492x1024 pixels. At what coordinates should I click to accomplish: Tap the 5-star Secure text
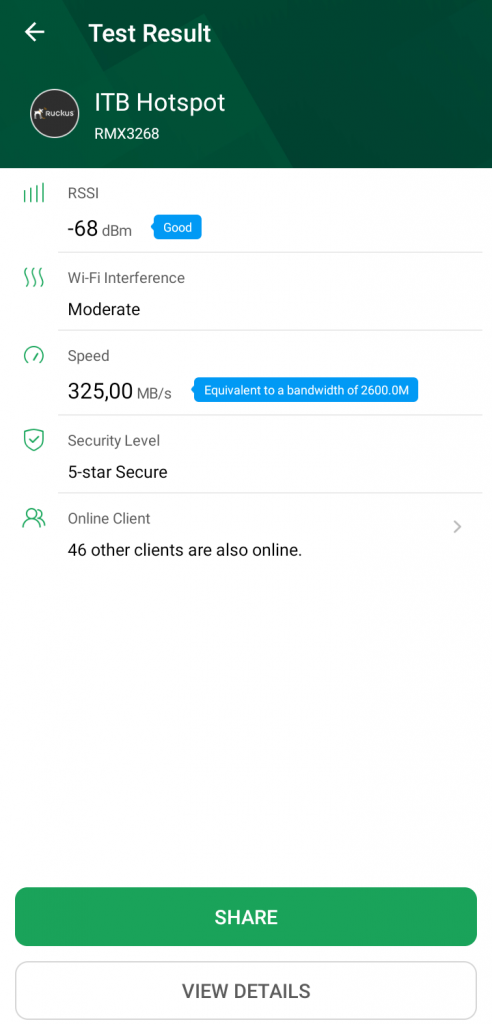click(118, 472)
